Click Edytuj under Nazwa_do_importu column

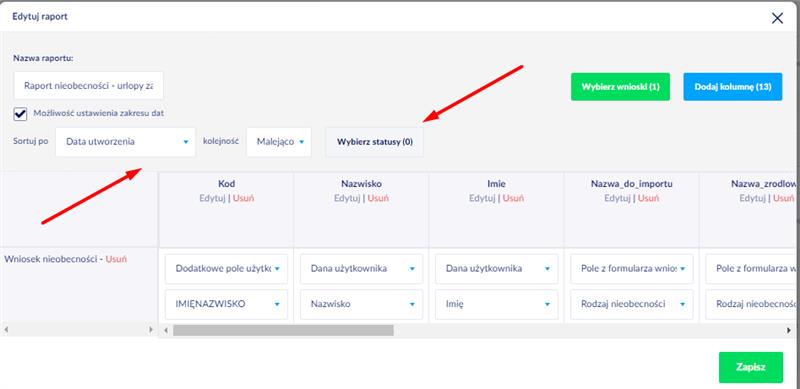tap(617, 198)
